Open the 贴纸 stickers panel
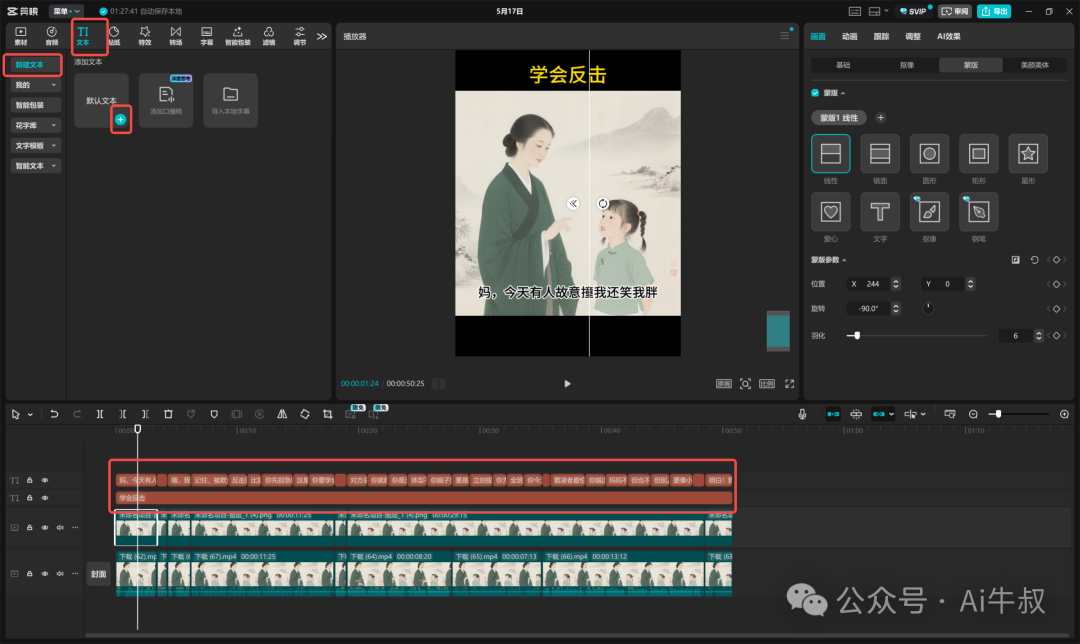 pyautogui.click(x=114, y=36)
